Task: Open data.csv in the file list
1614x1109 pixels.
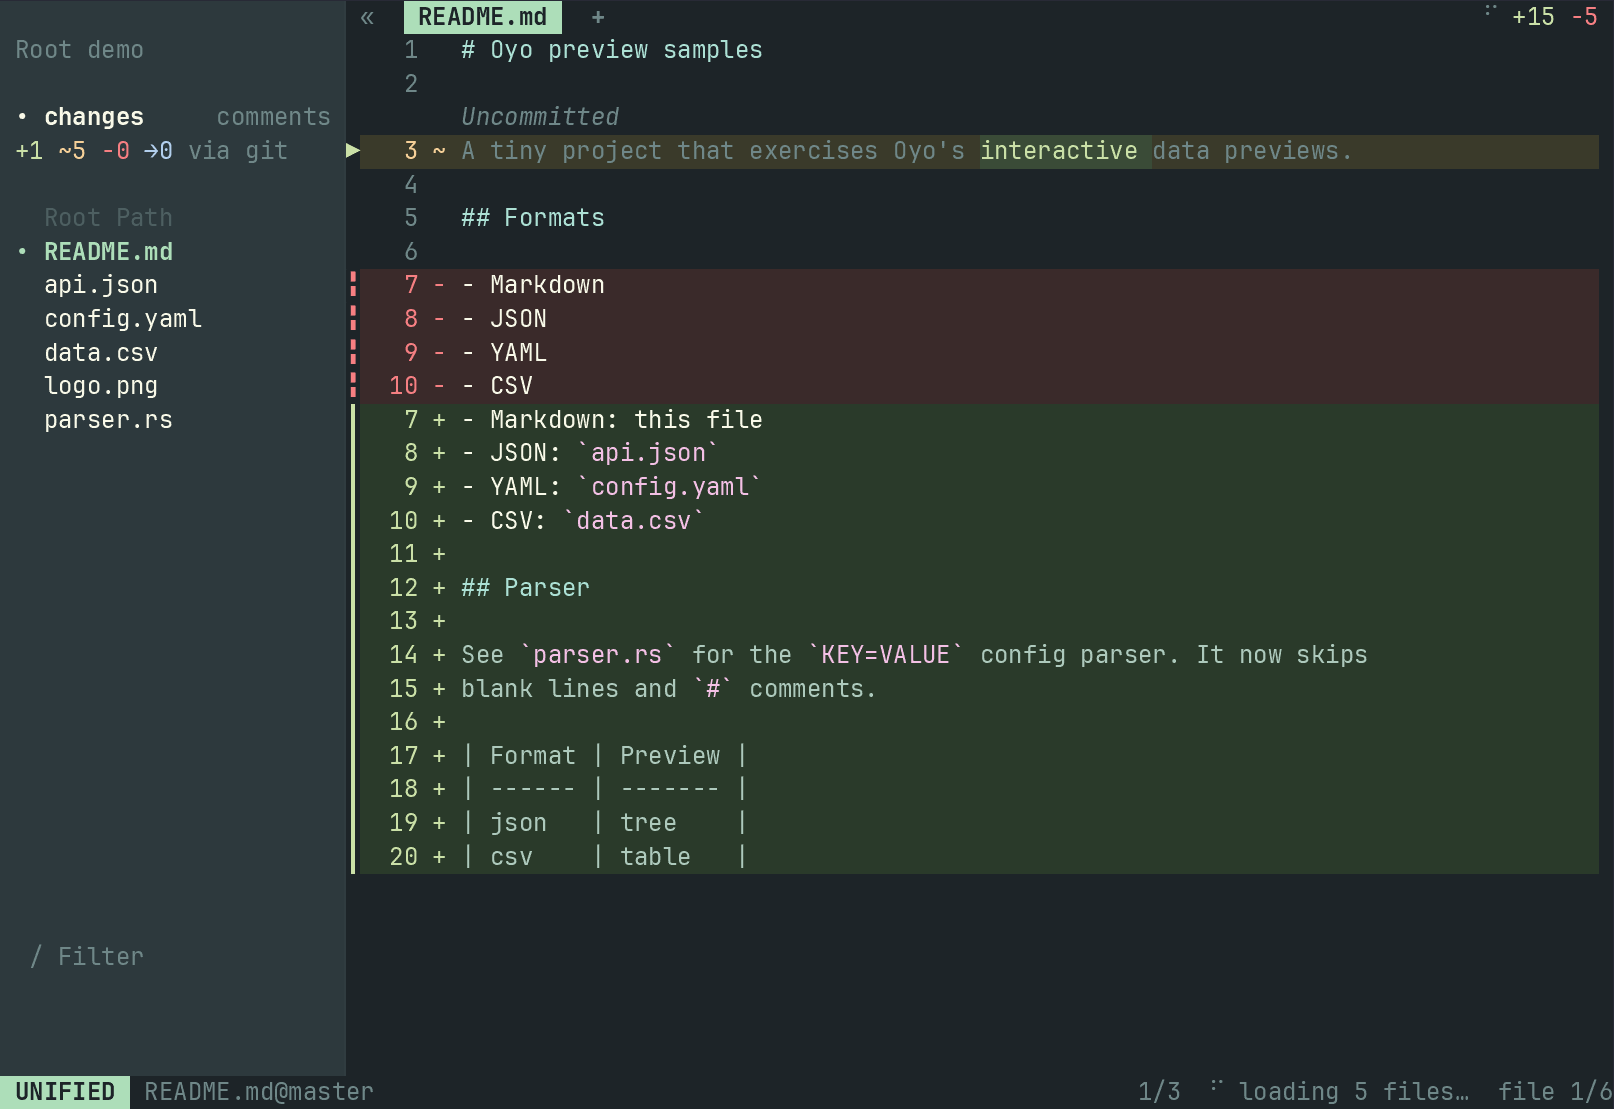Action: pos(101,353)
